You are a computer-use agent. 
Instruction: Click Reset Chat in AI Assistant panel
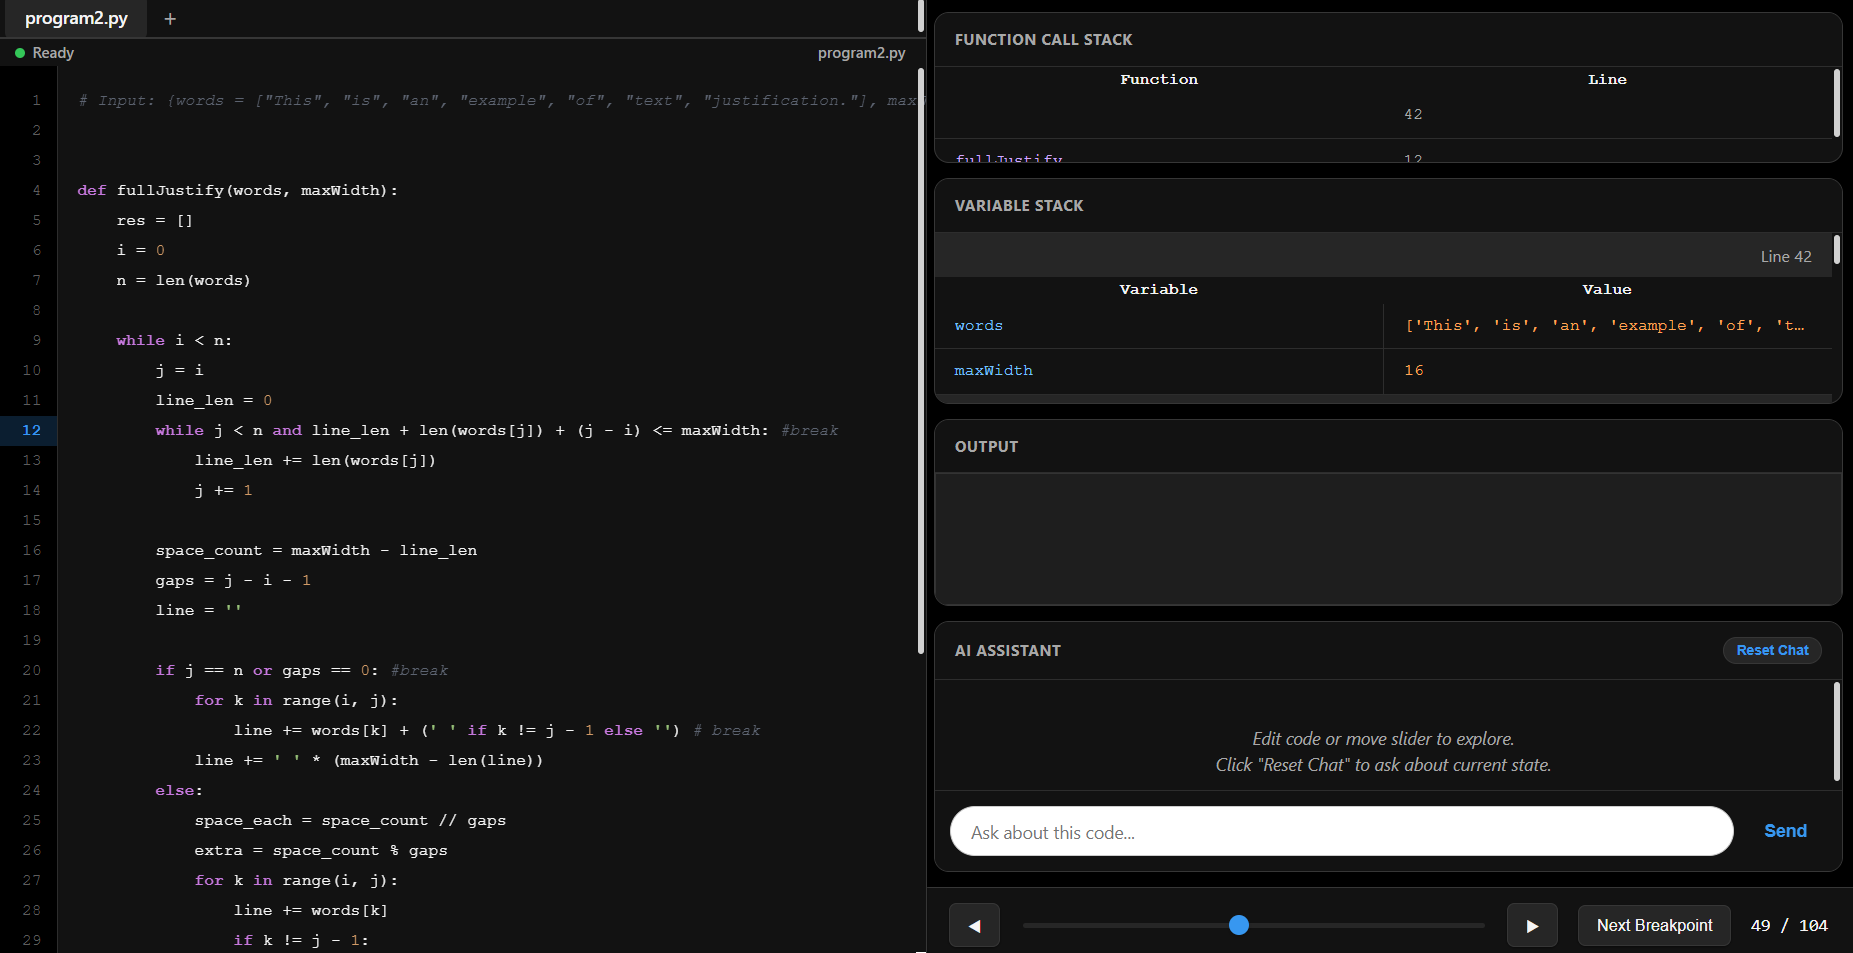pyautogui.click(x=1772, y=650)
